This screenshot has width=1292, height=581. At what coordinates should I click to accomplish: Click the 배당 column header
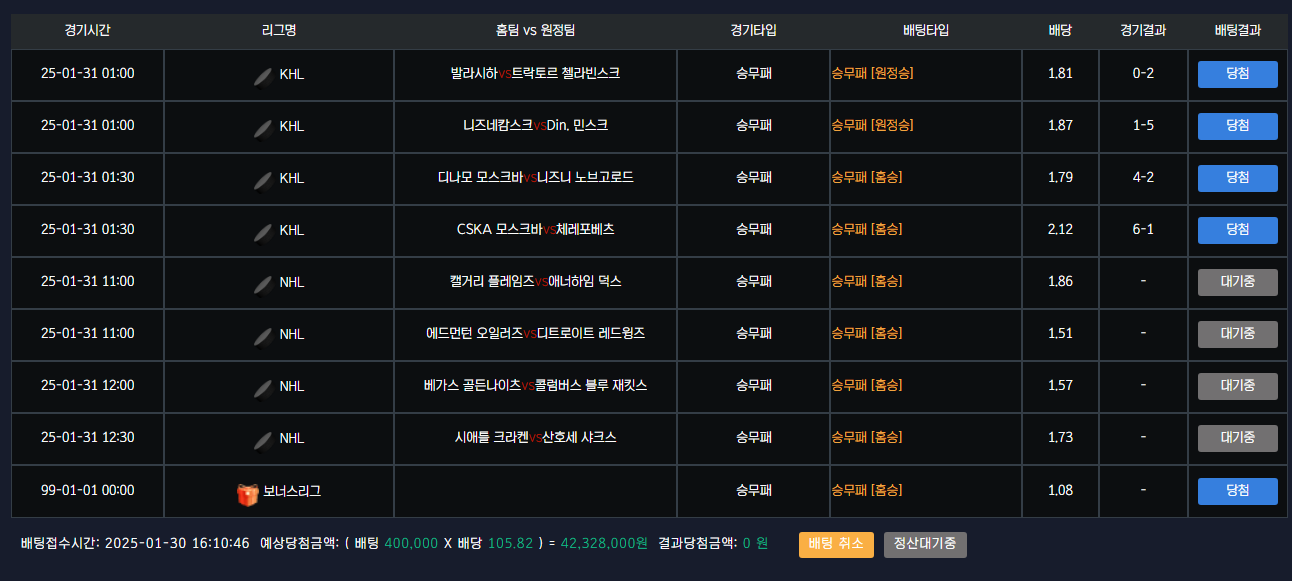tap(1060, 30)
